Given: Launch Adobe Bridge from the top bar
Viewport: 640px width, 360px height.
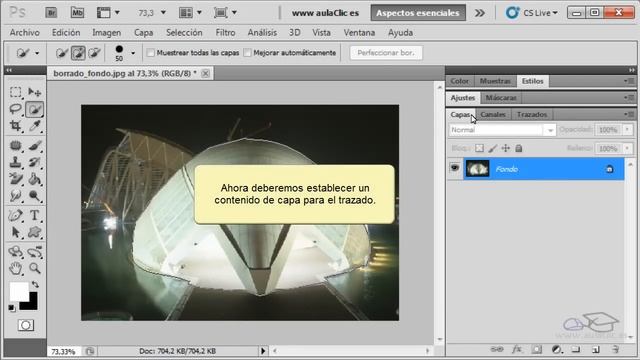Looking at the screenshot, I should point(51,13).
